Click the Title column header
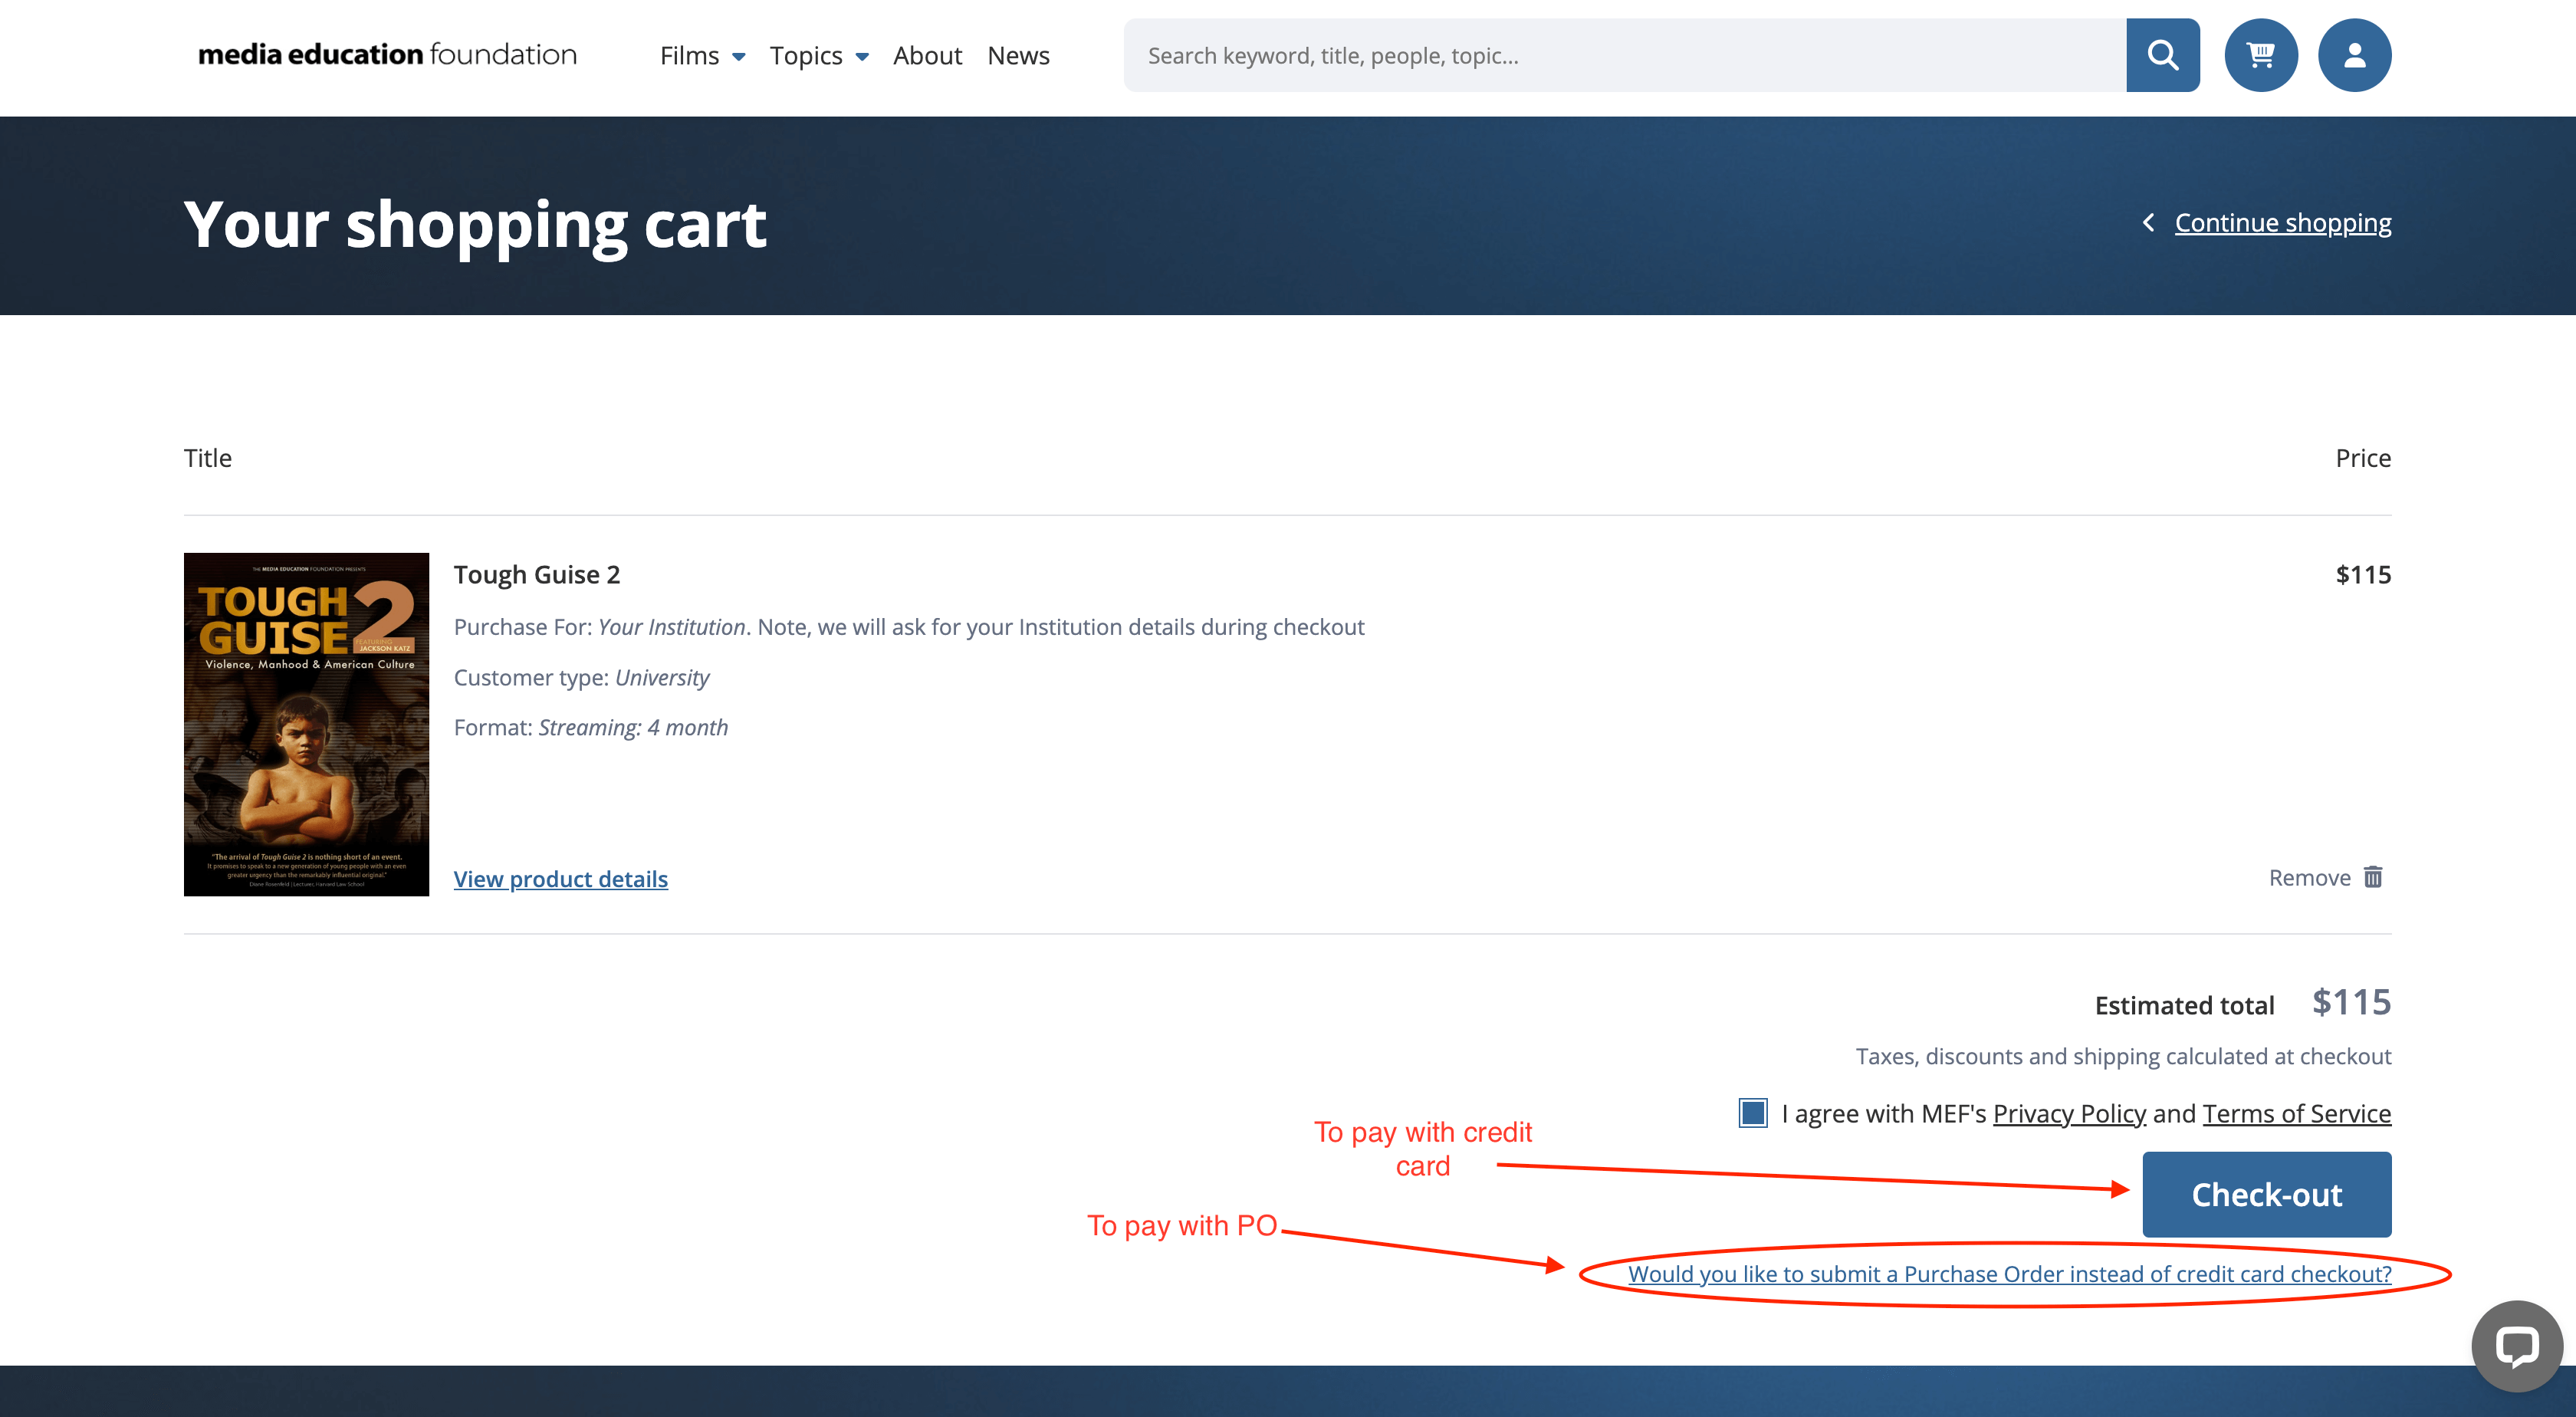 click(x=208, y=458)
